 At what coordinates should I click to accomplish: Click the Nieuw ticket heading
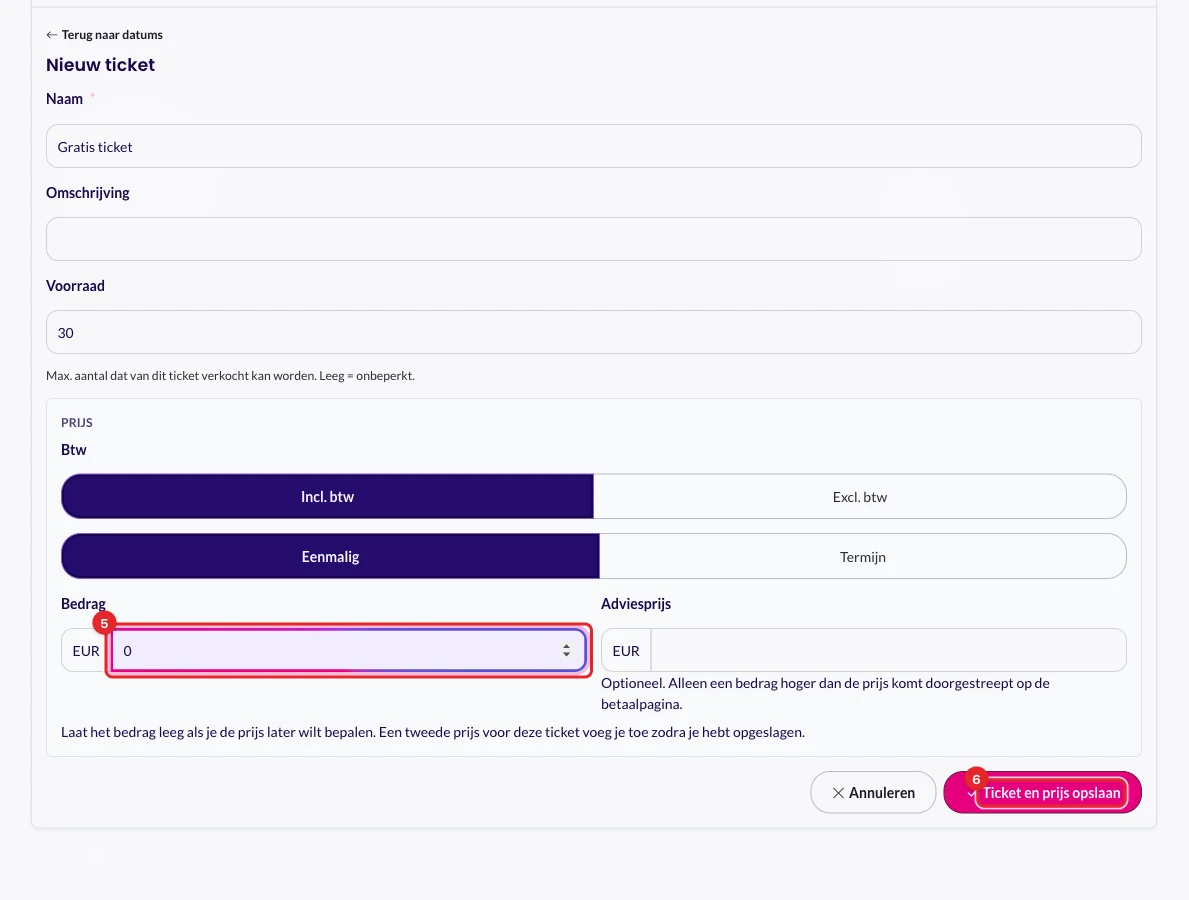click(x=100, y=65)
